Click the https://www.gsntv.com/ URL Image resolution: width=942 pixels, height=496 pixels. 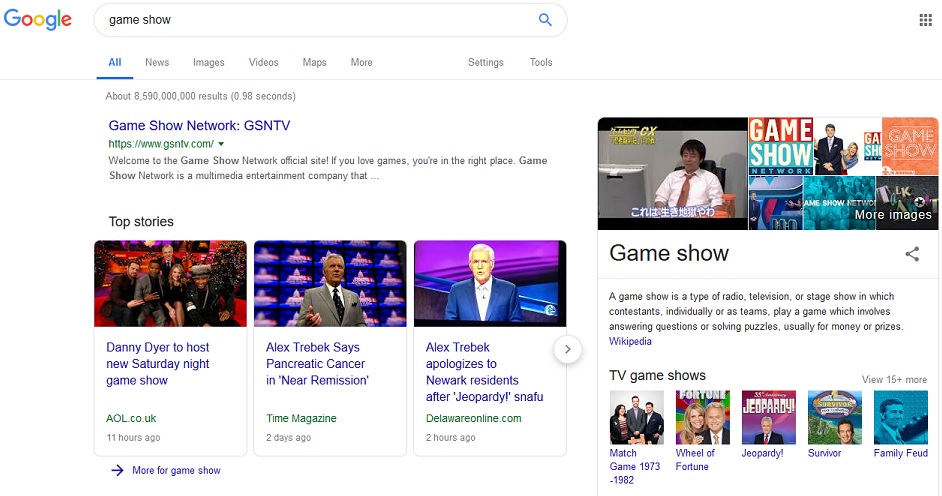coord(161,144)
